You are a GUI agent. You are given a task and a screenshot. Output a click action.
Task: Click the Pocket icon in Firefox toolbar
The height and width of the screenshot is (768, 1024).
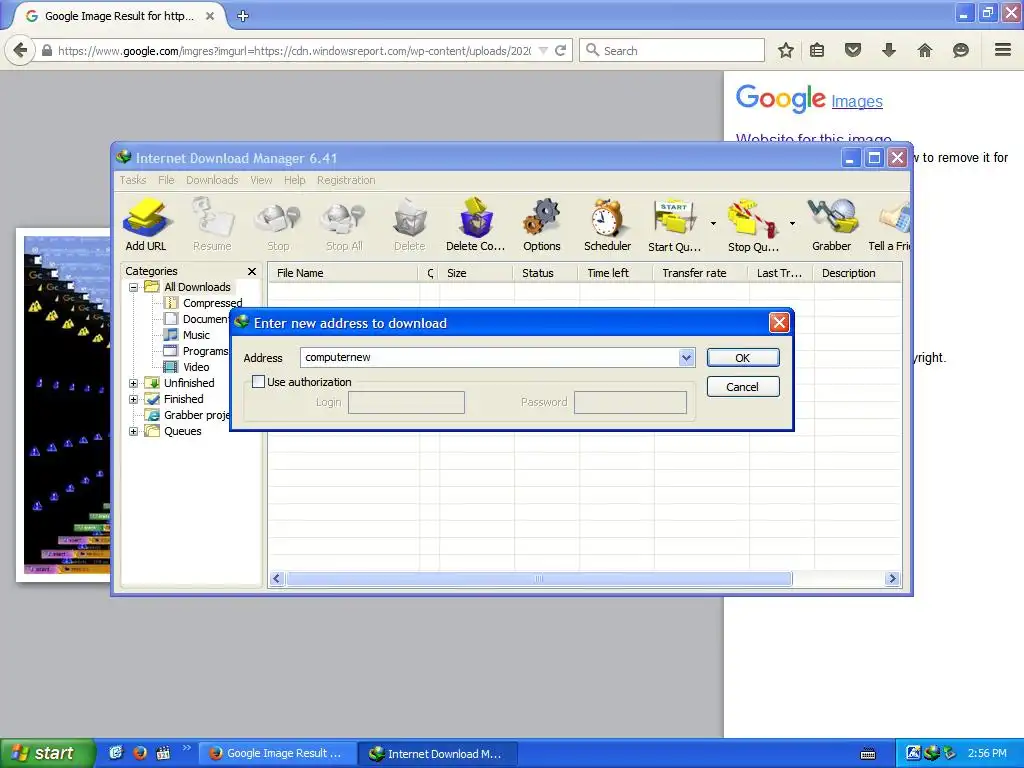(x=853, y=50)
